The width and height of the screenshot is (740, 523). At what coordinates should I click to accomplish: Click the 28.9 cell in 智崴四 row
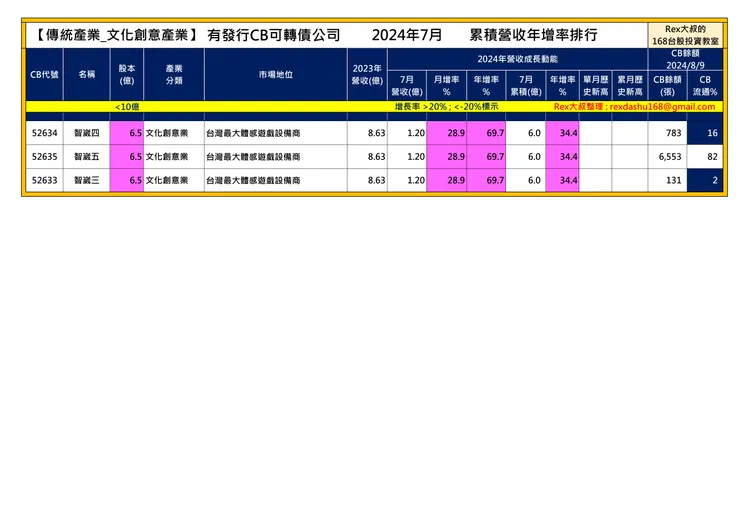coord(446,133)
